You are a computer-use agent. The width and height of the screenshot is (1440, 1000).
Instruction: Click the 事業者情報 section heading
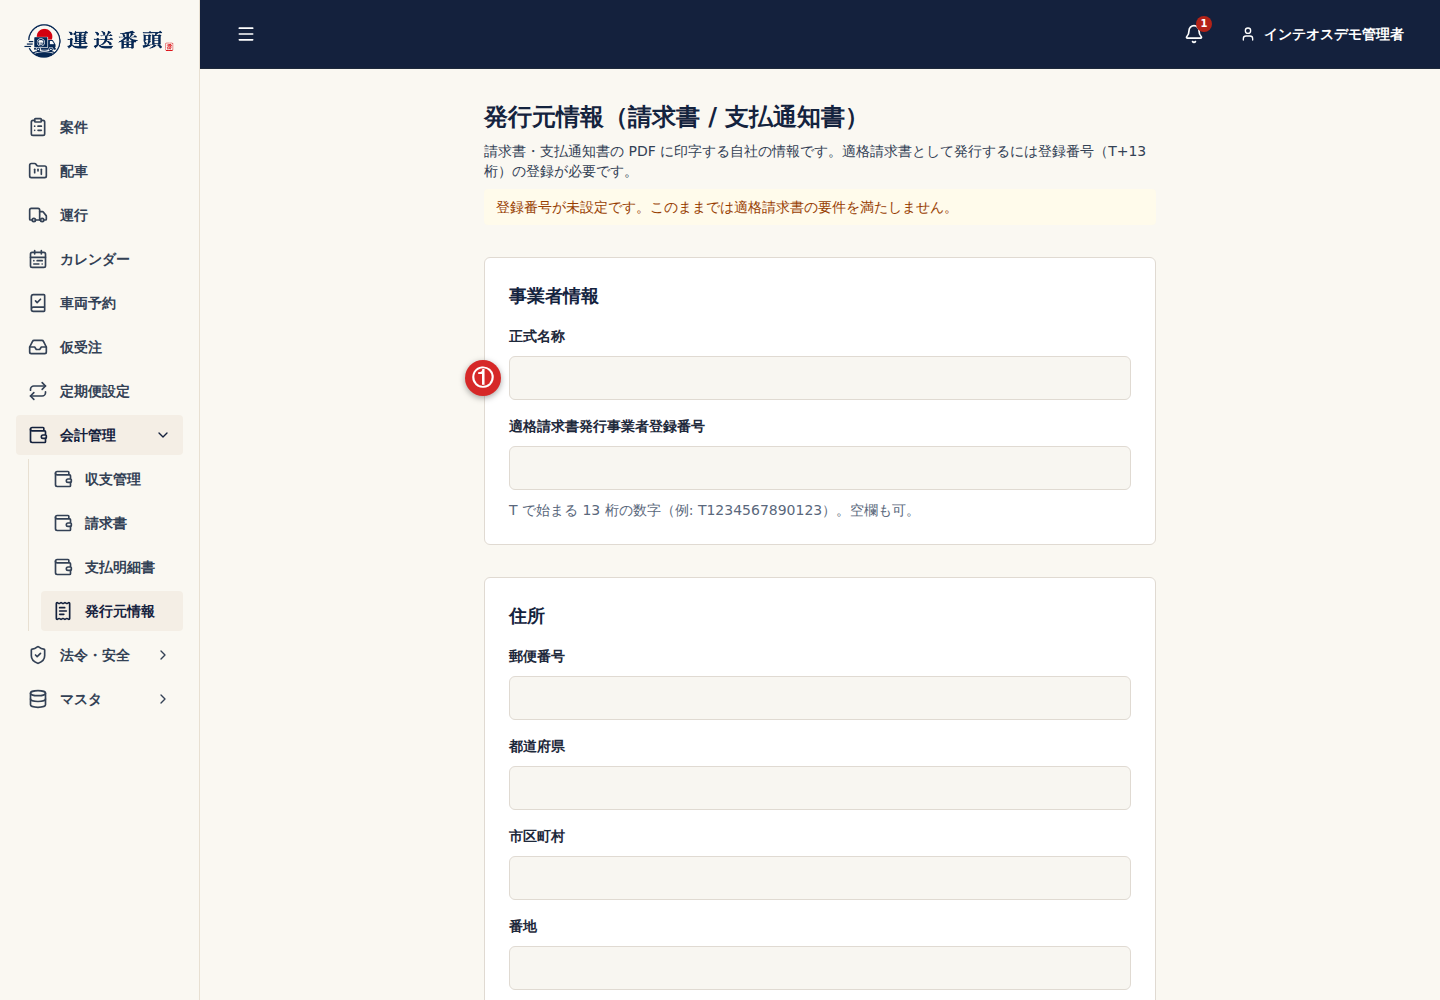553,296
